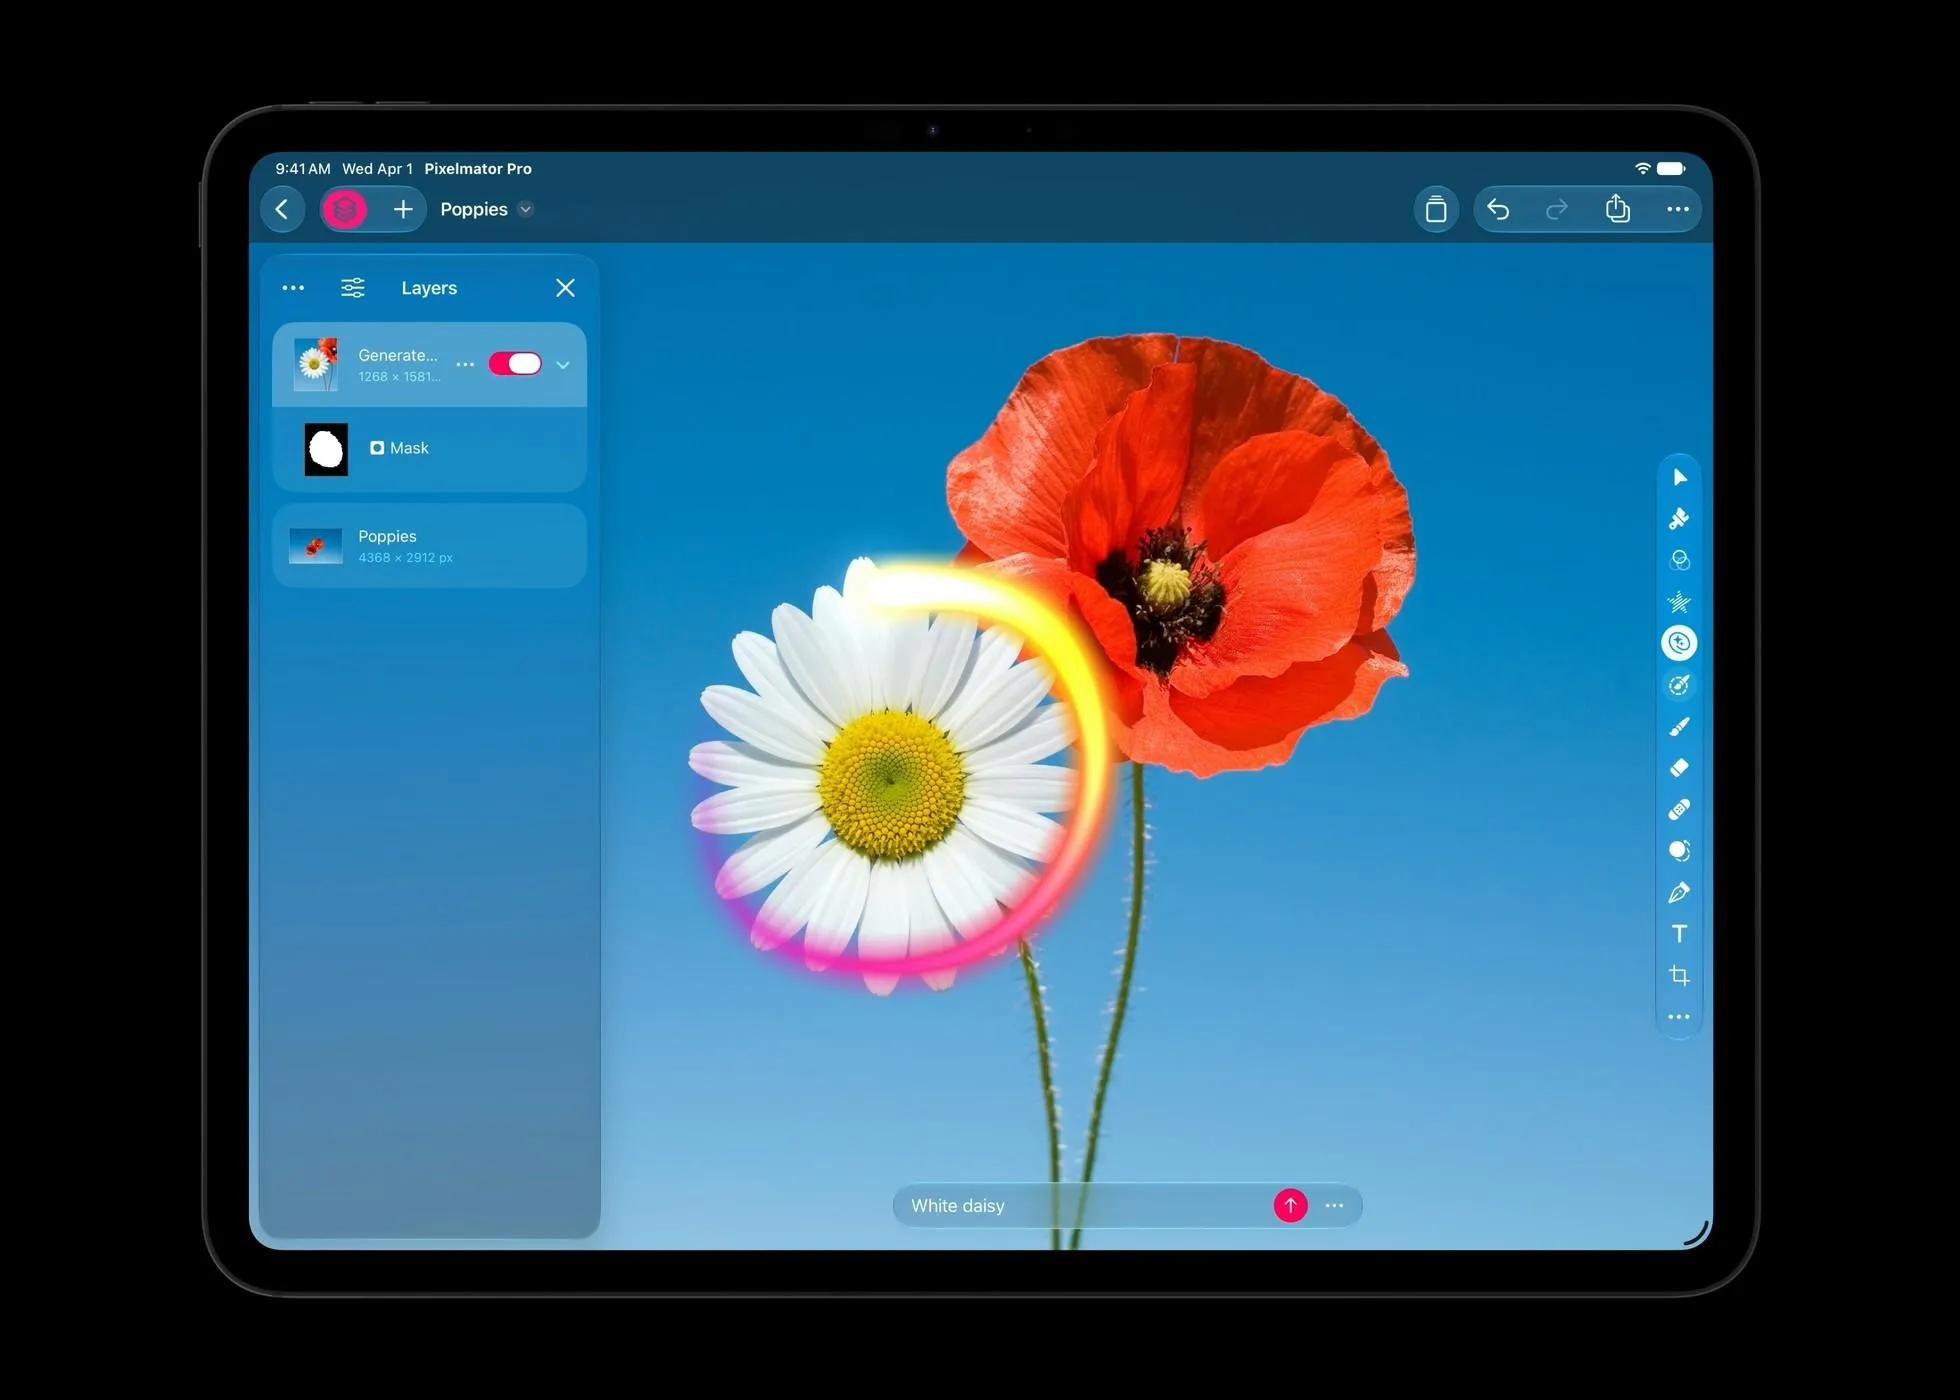Open layer filter sliders options
Viewport: 1960px width, 1400px height.
(353, 288)
